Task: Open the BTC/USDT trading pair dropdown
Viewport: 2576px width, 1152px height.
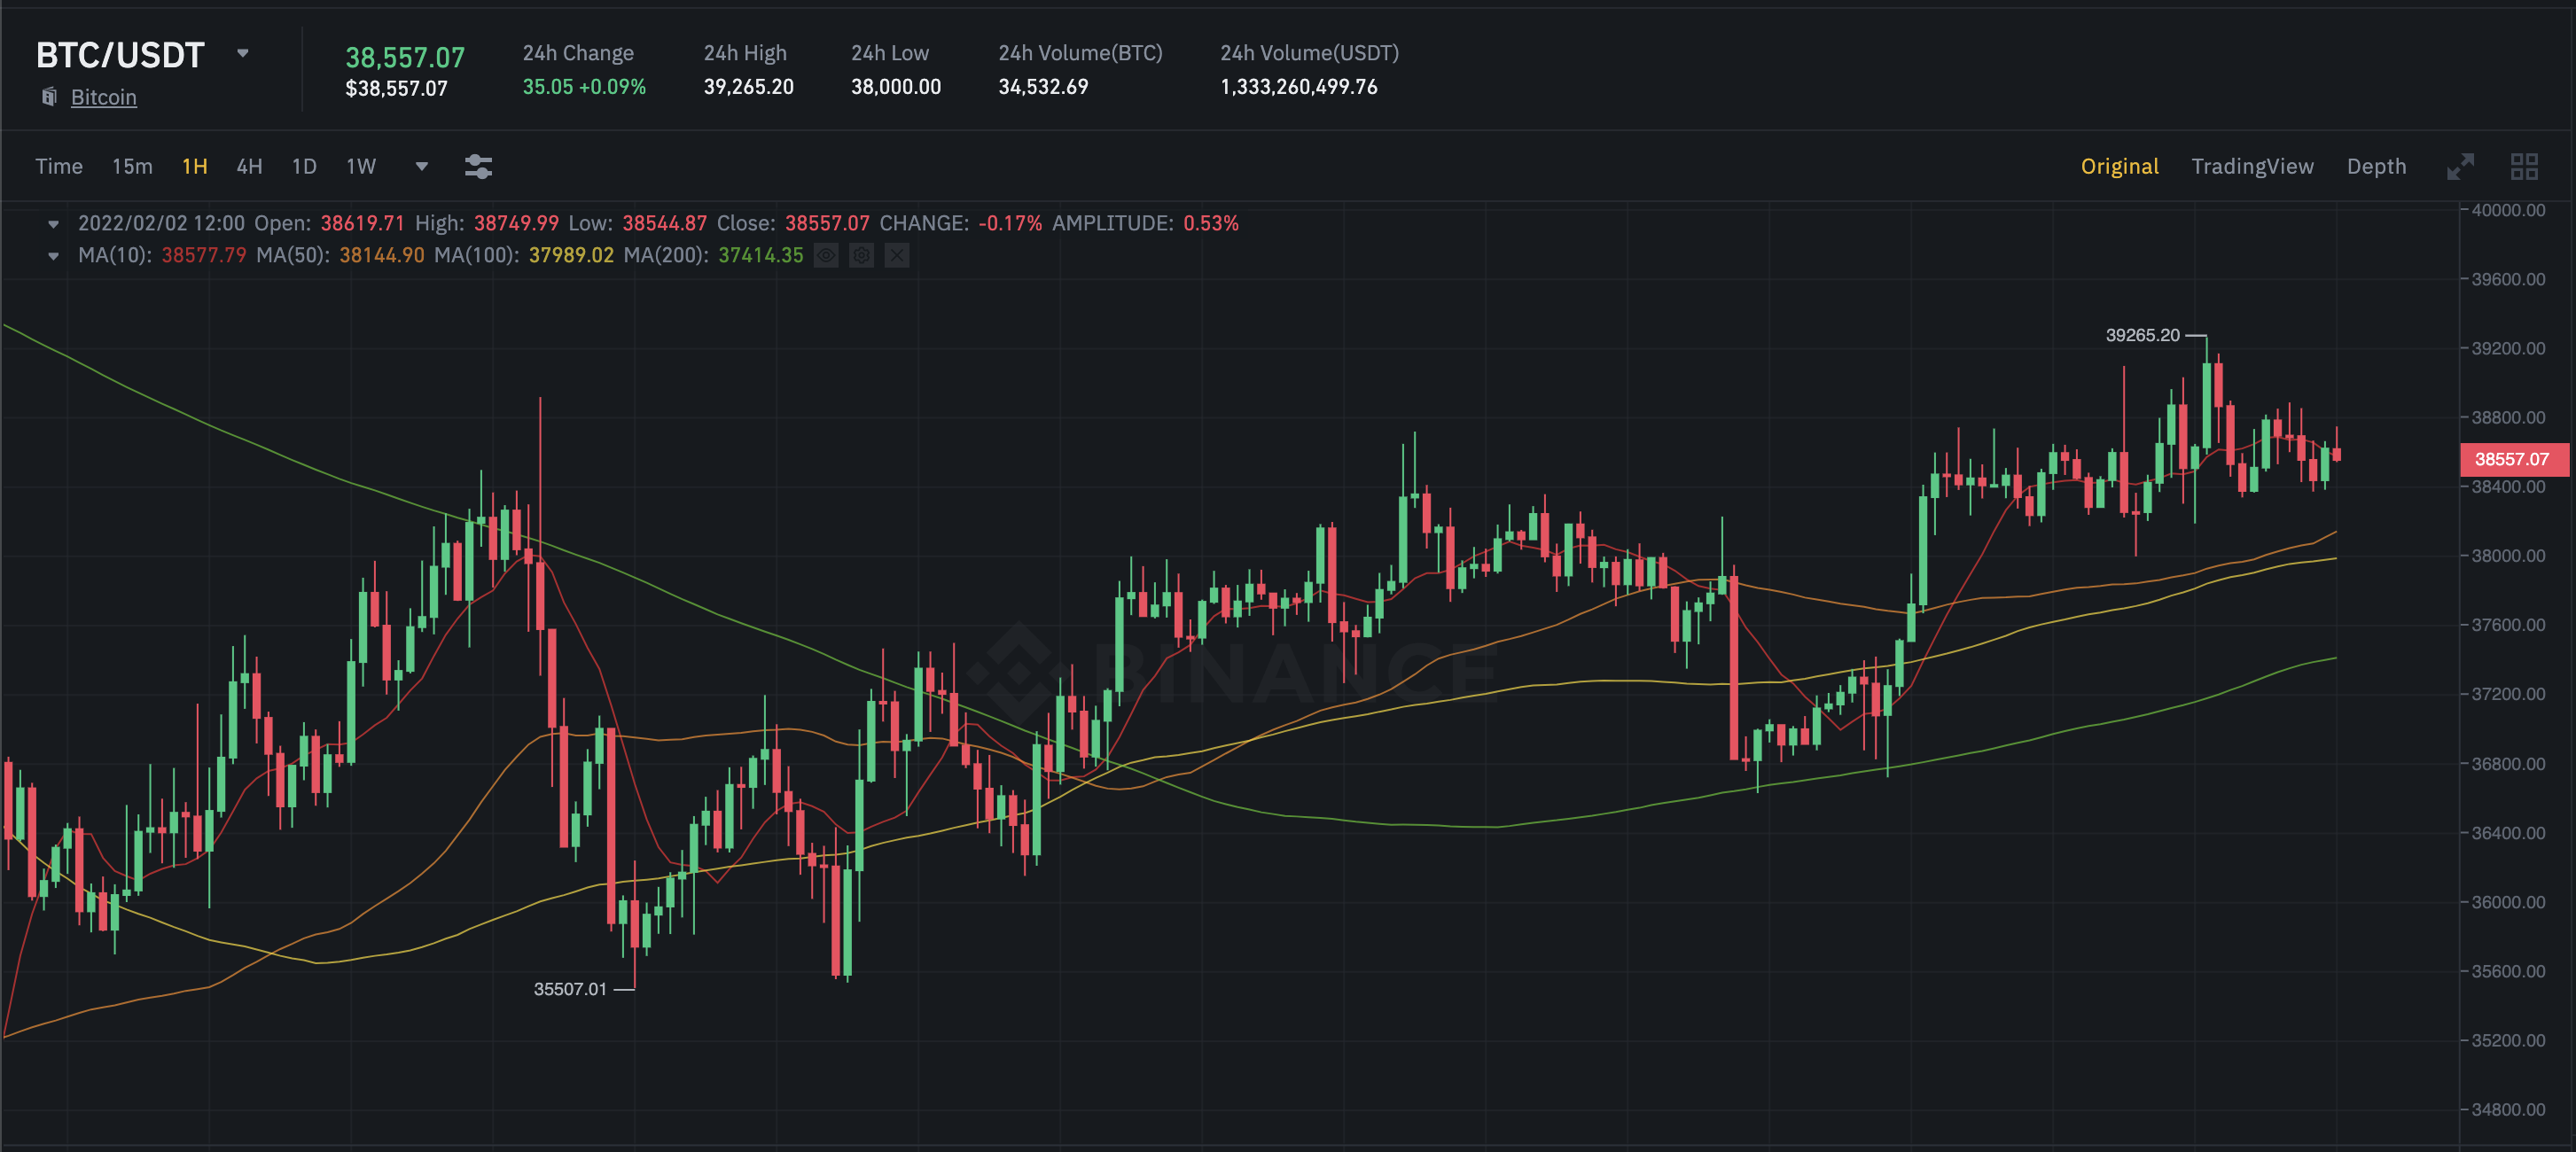Action: (243, 54)
